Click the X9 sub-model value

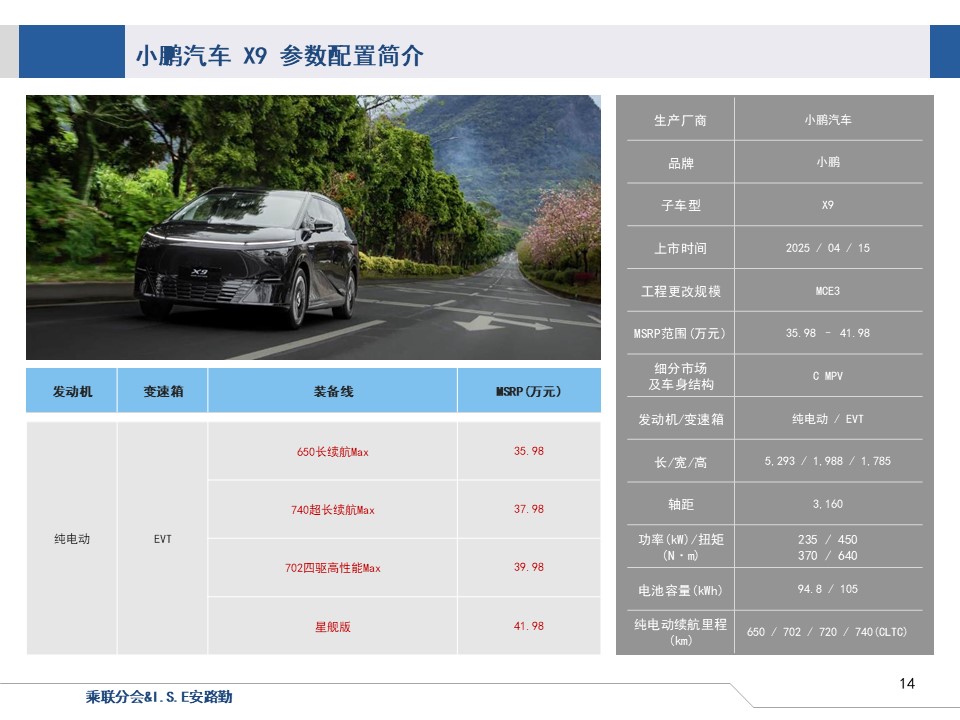coord(828,205)
